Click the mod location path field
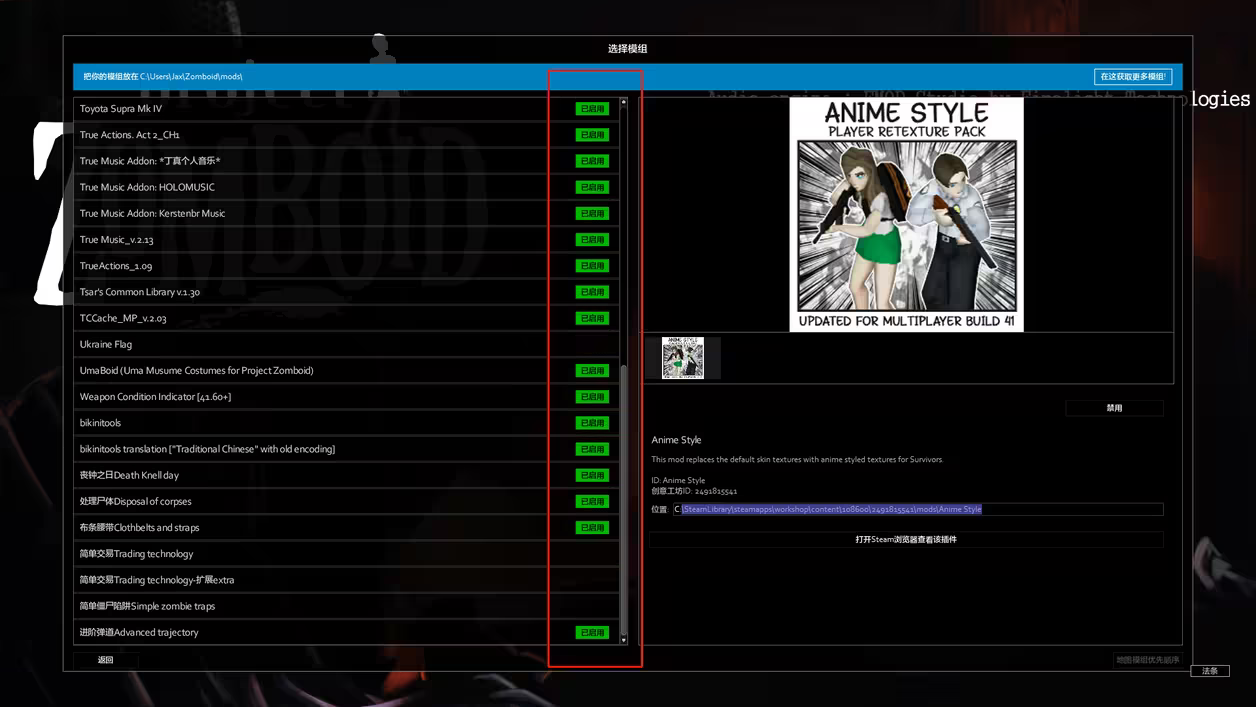Image resolution: width=1256 pixels, height=707 pixels. pyautogui.click(x=918, y=509)
